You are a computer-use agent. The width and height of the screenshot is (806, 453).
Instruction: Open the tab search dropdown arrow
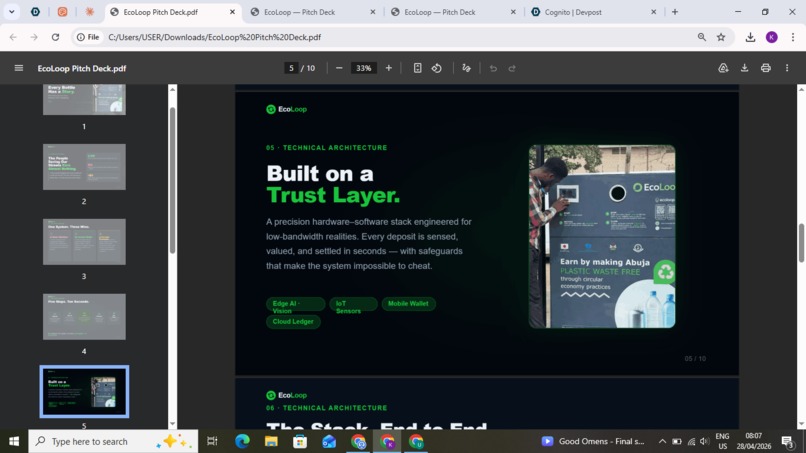pyautogui.click(x=11, y=12)
